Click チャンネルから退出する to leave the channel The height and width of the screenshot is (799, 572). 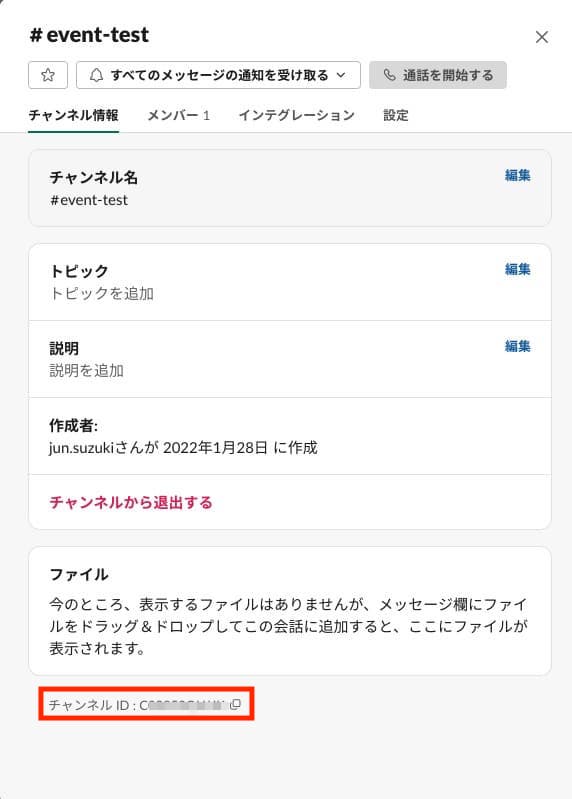131,502
